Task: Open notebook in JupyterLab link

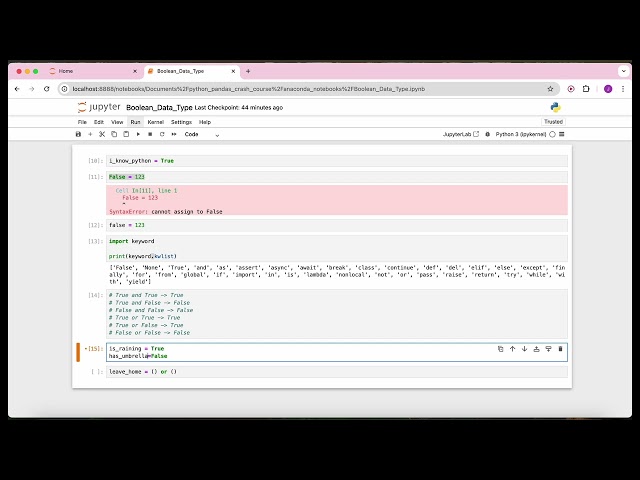Action: coord(461,134)
